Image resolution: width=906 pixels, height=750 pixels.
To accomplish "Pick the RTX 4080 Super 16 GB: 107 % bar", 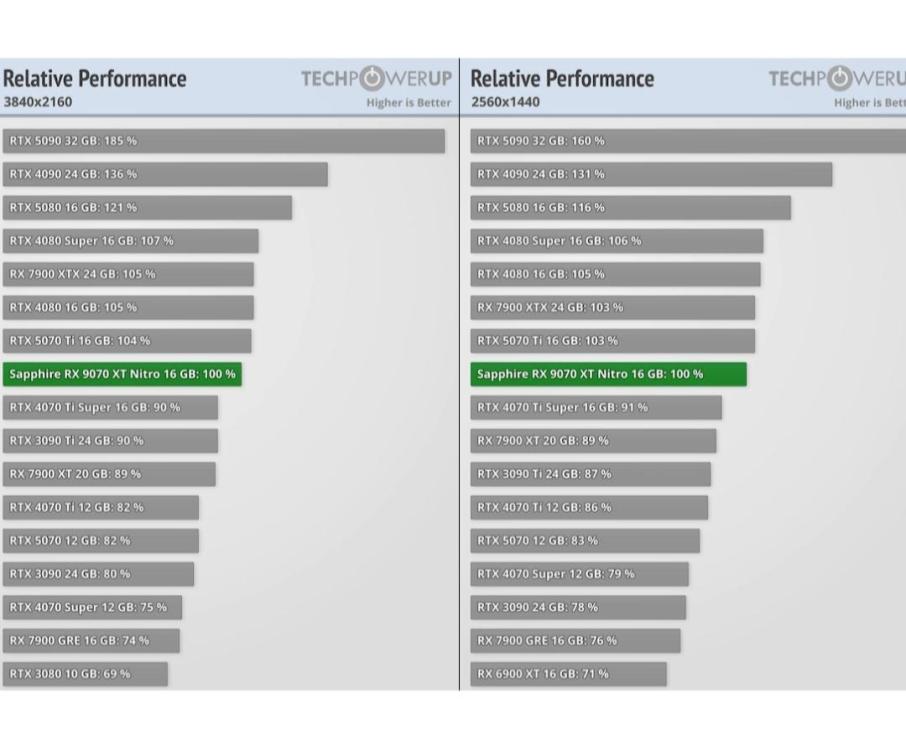I will click(130, 241).
